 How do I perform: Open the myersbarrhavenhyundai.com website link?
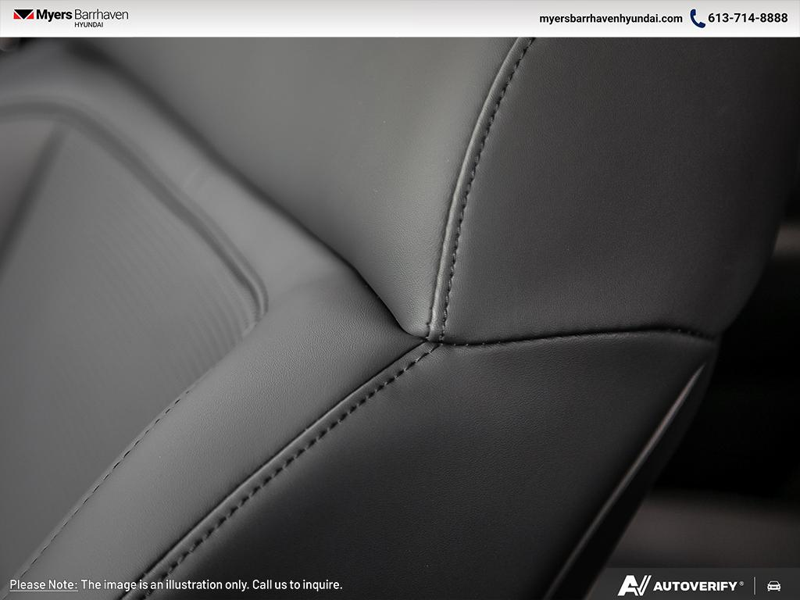coord(611,18)
